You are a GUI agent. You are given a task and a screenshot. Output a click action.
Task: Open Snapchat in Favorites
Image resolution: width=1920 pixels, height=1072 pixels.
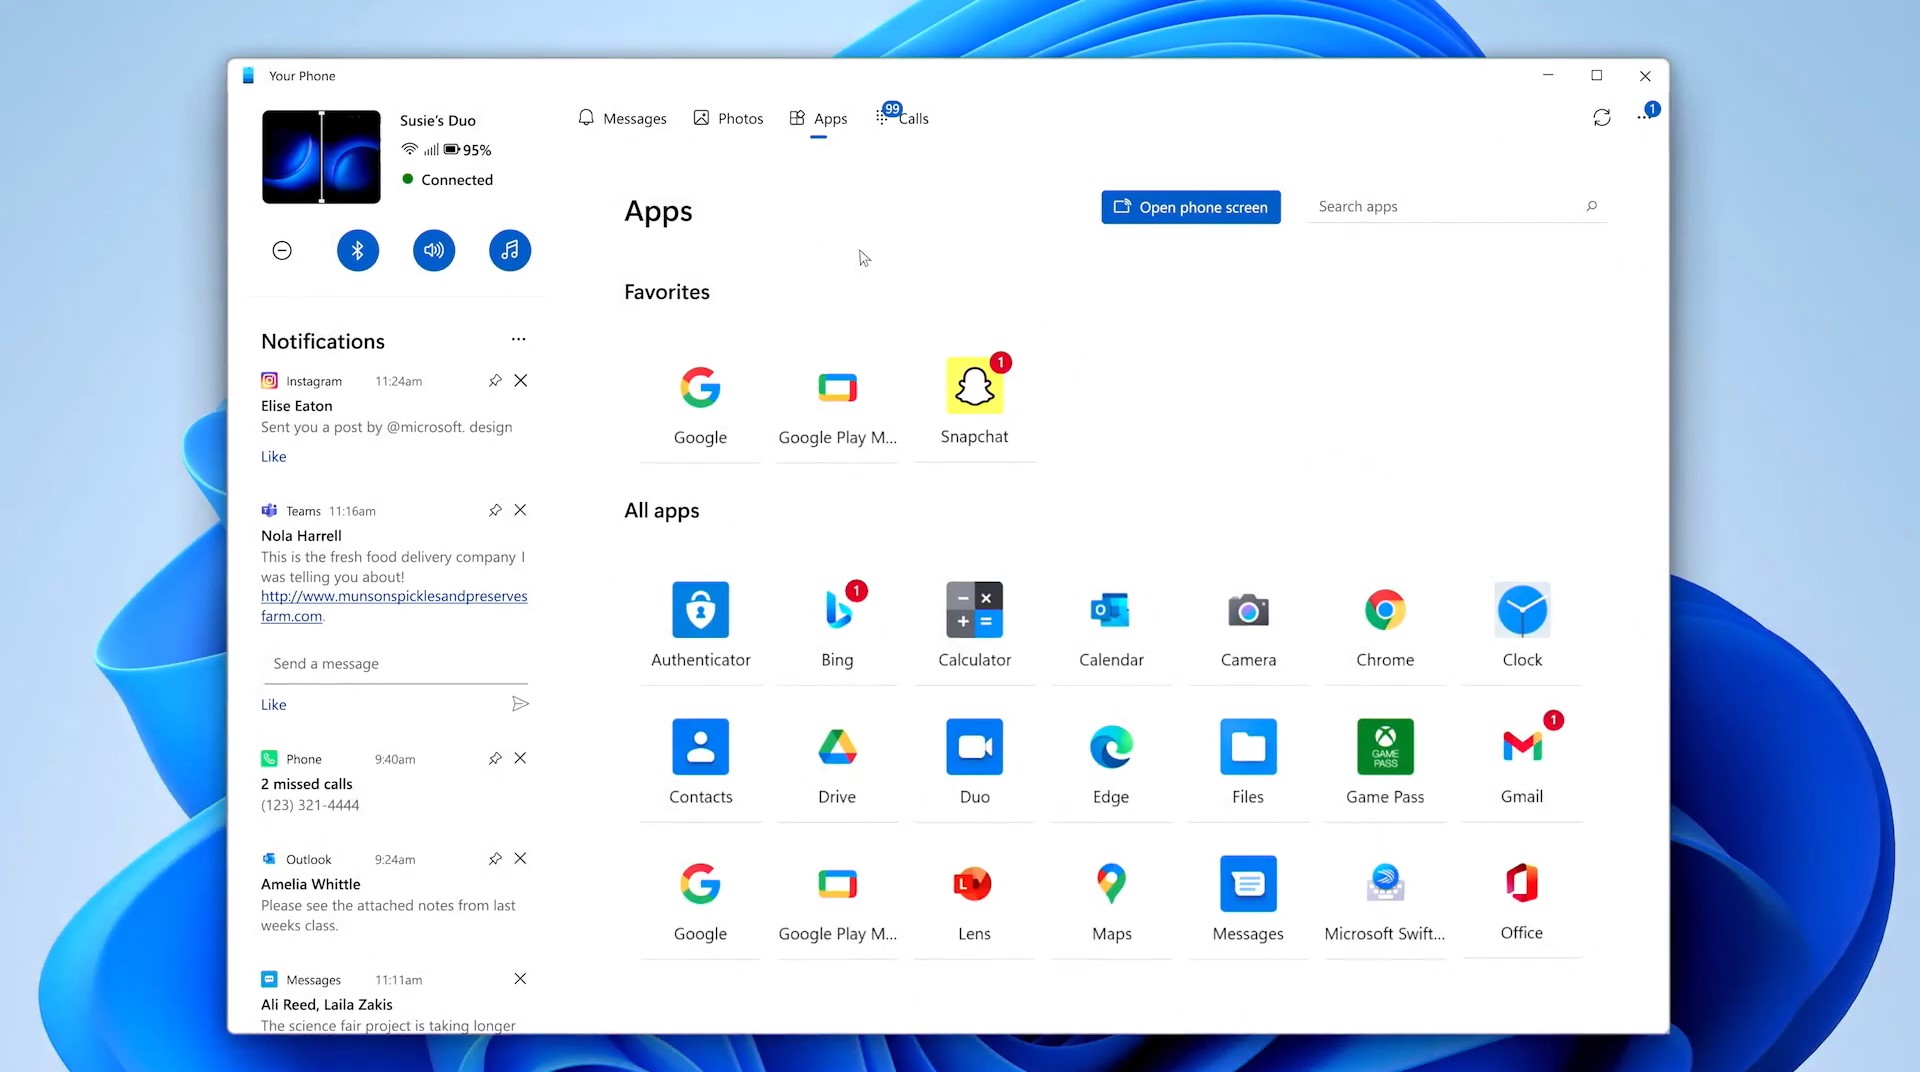click(x=974, y=402)
